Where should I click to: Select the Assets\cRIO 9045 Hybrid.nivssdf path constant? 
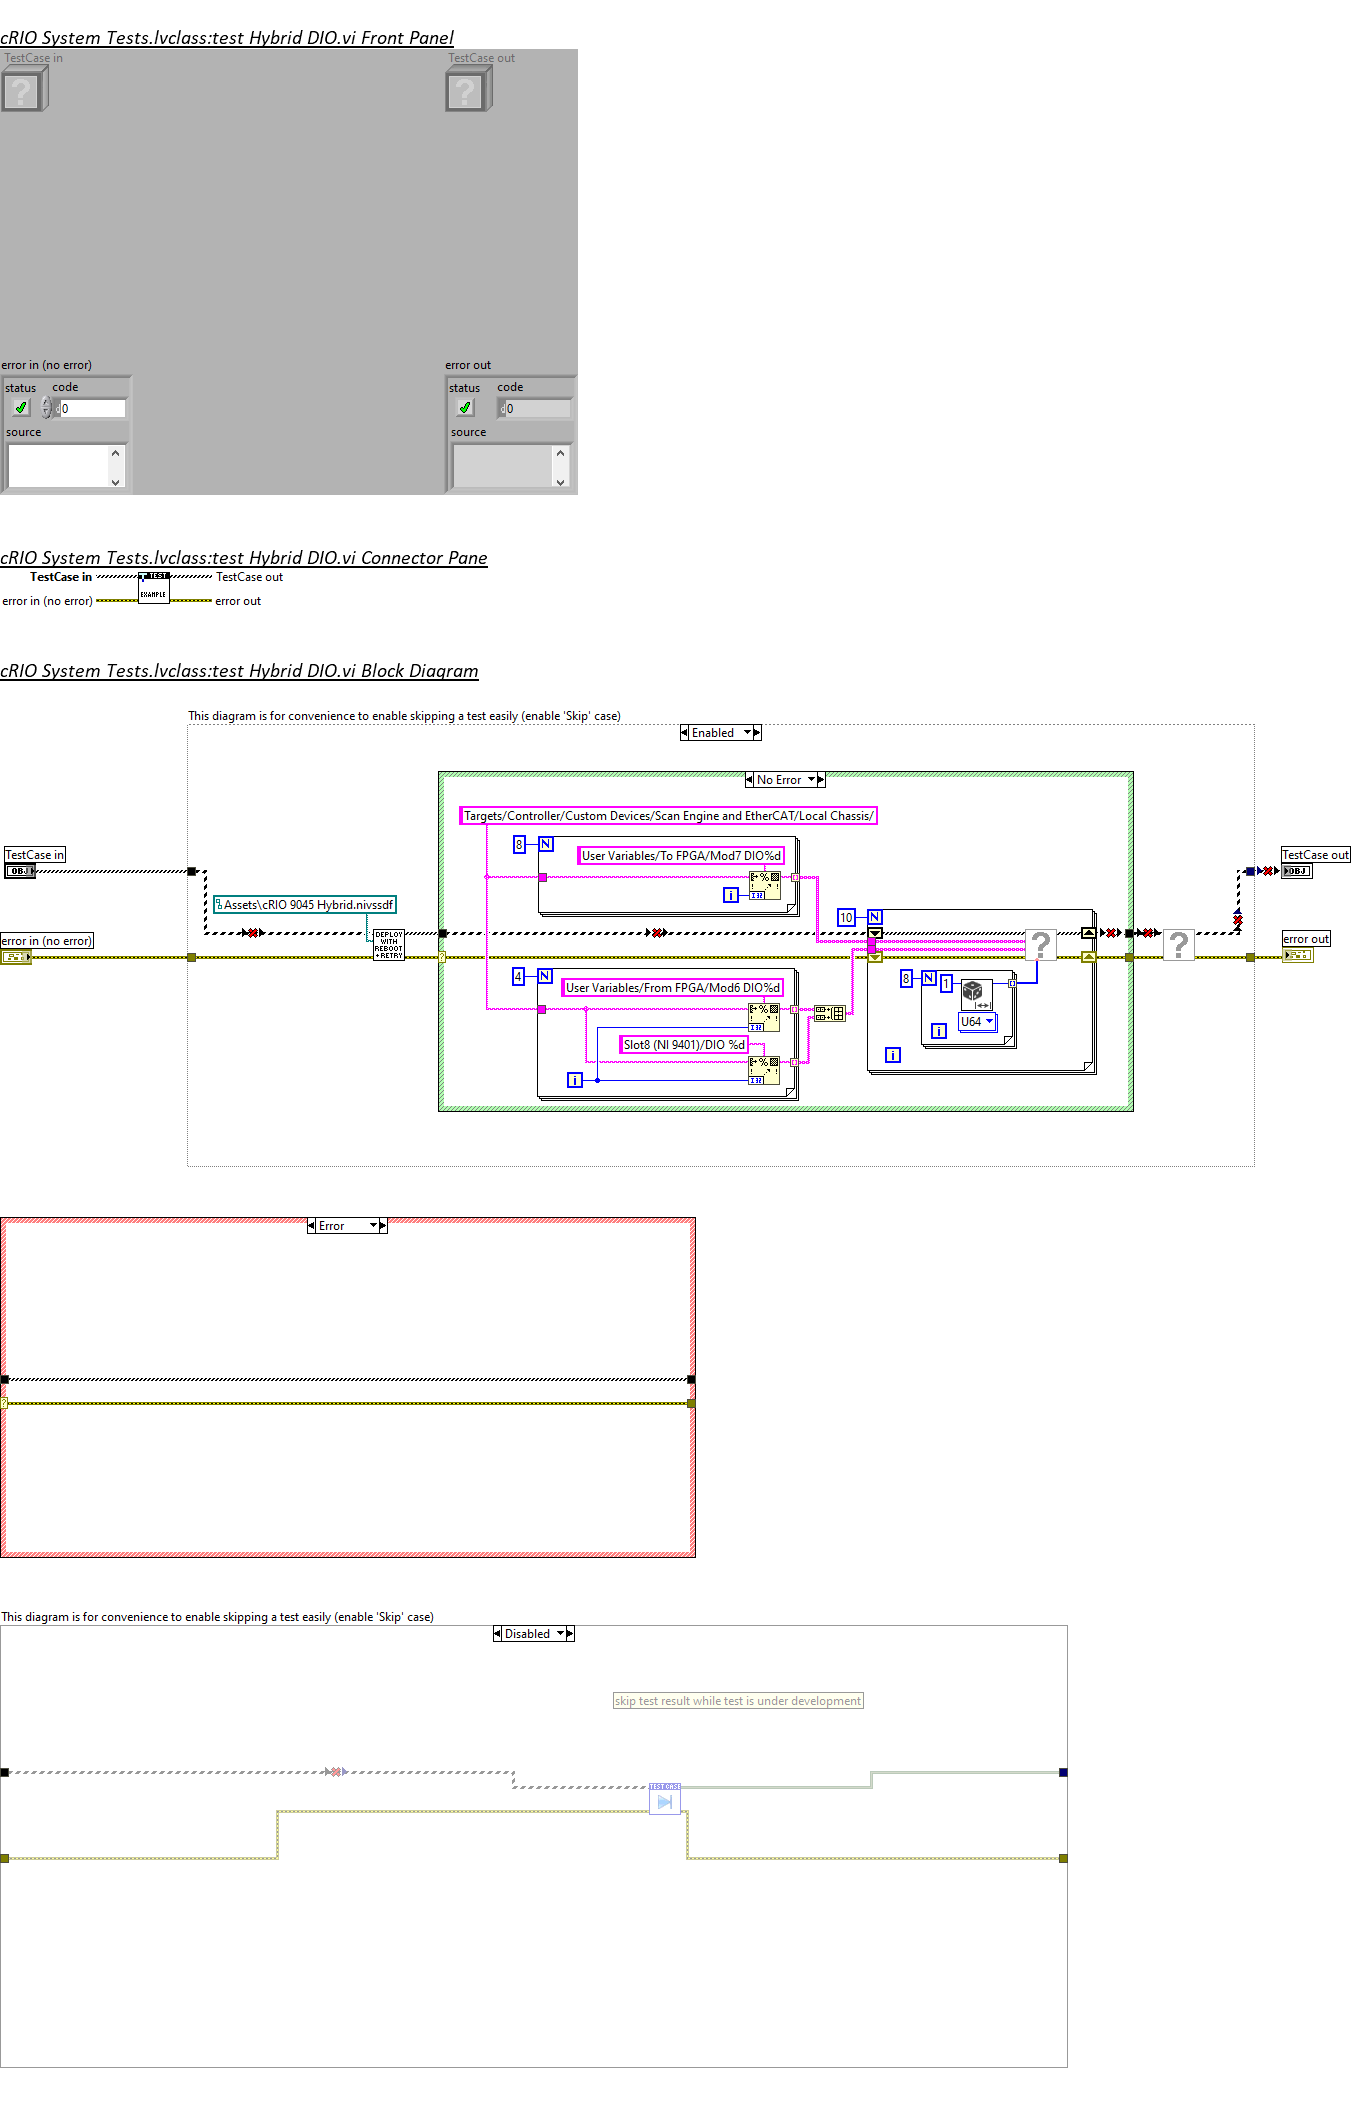pos(305,905)
